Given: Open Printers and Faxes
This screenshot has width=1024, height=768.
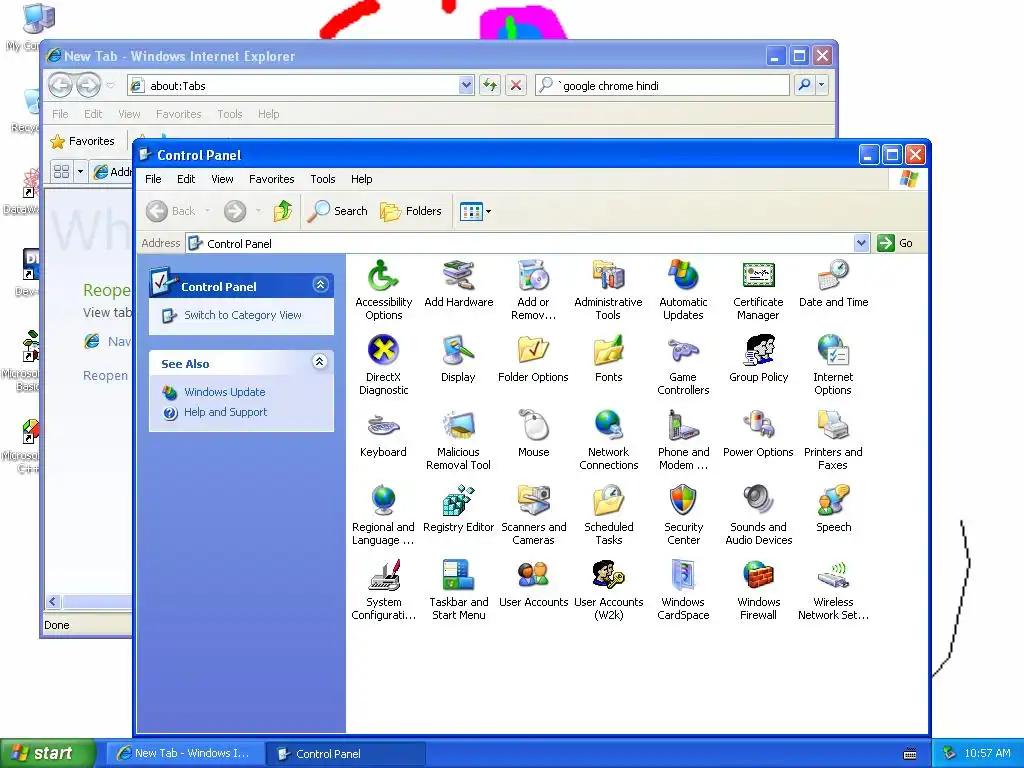Looking at the screenshot, I should [x=833, y=440].
